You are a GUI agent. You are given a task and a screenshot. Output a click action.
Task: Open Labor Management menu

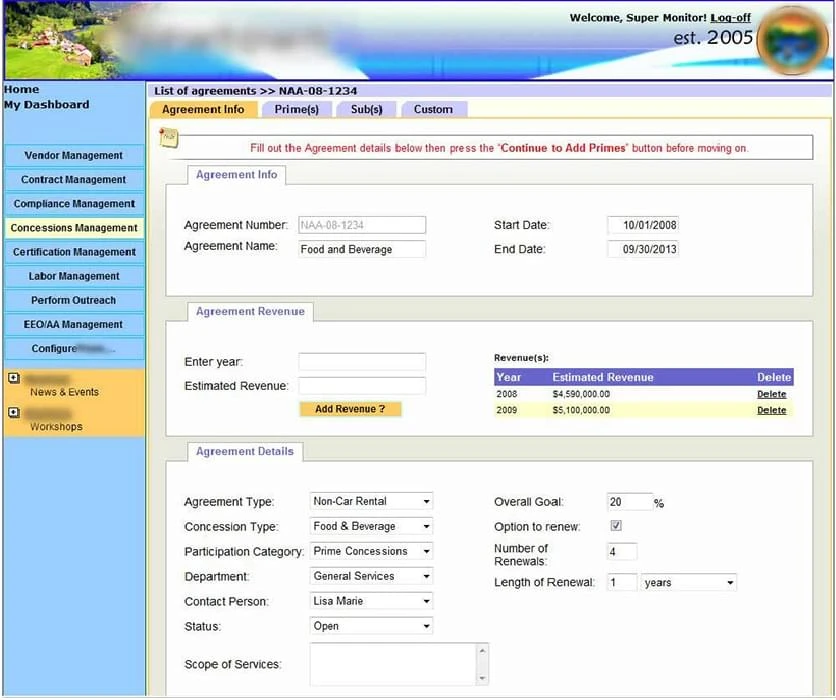click(74, 276)
